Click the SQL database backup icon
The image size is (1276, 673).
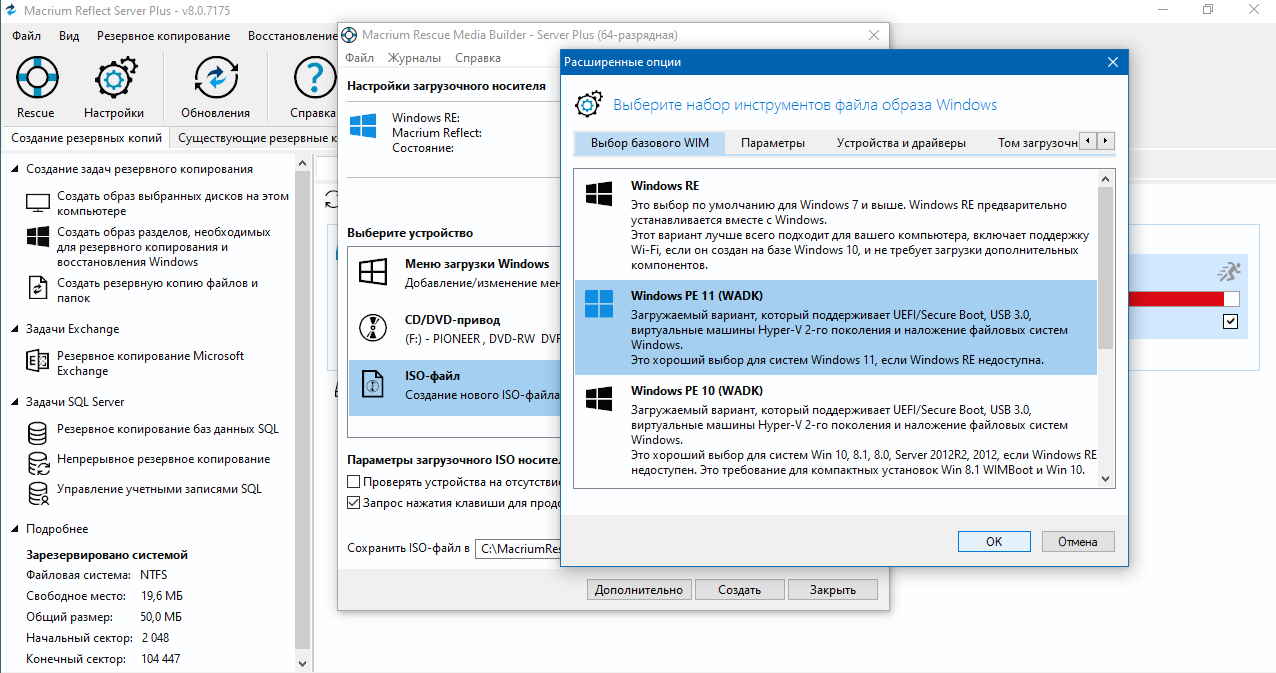(x=38, y=433)
